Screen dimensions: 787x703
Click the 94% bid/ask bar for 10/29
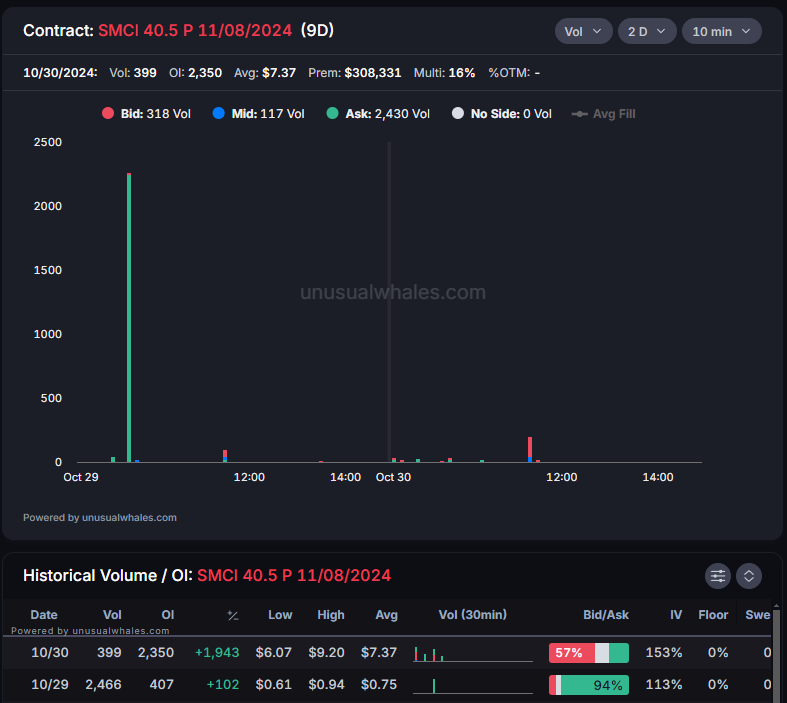(589, 685)
